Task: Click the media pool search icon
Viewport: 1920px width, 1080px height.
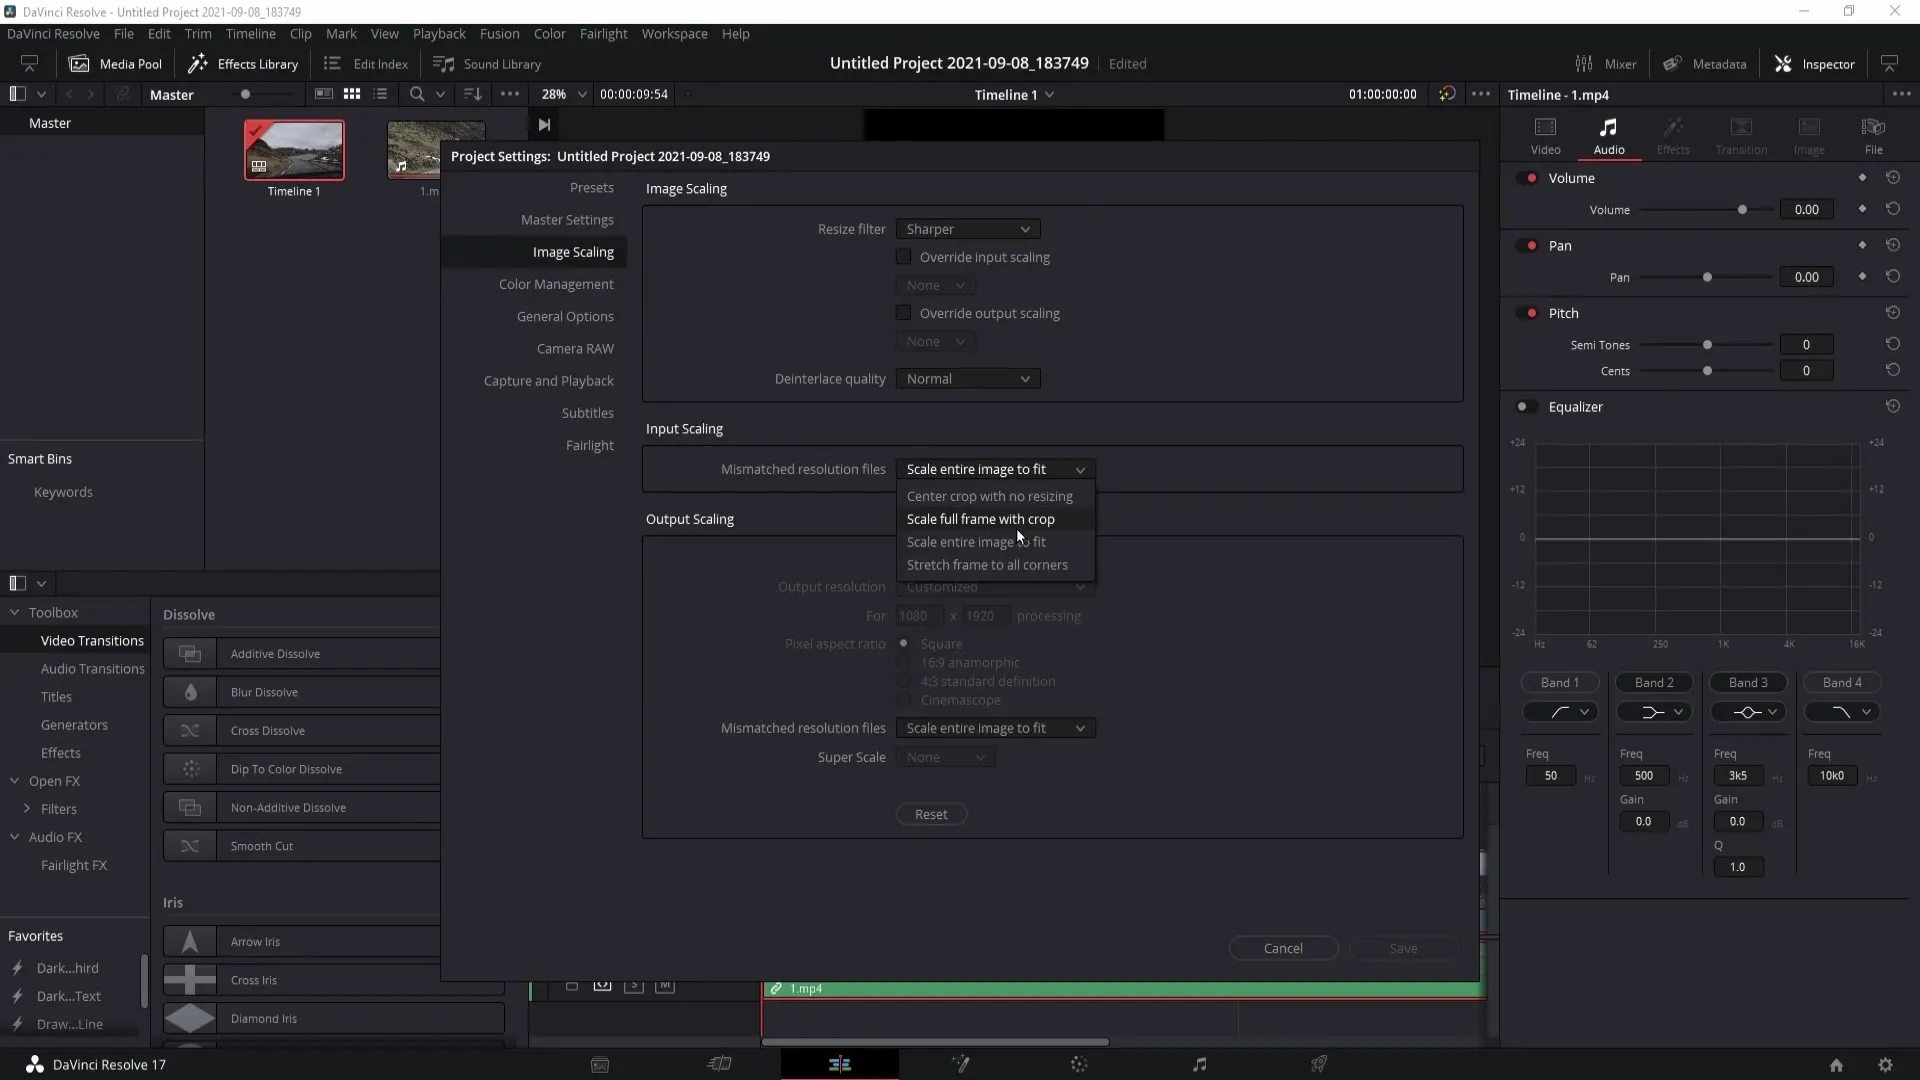Action: click(x=417, y=94)
